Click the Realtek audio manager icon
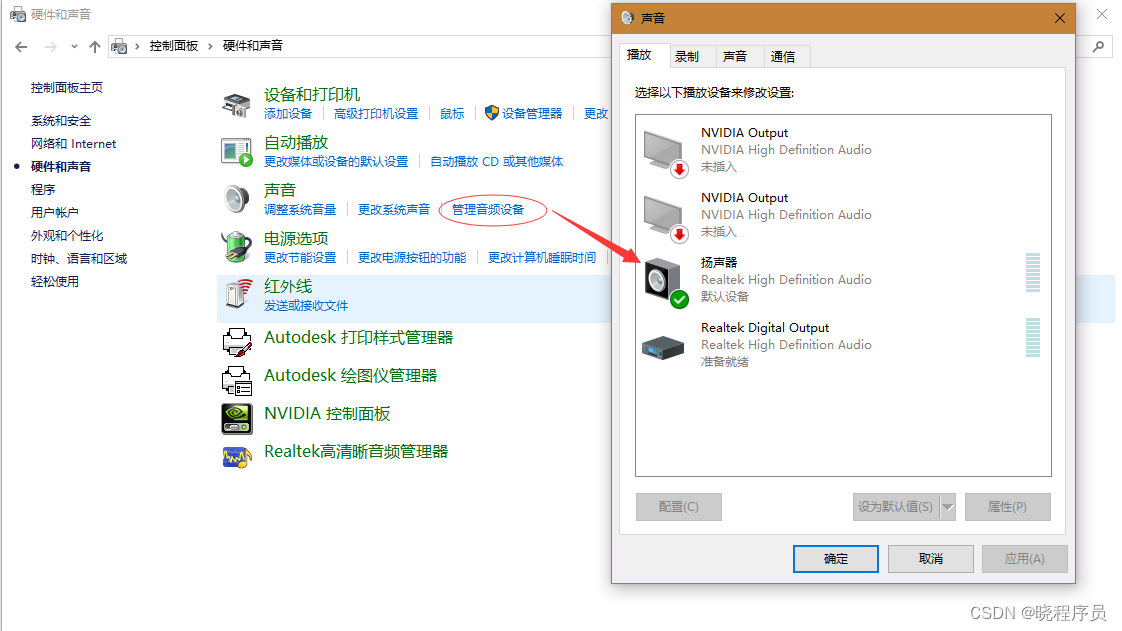Screen dimensions: 1122x631 (237, 456)
